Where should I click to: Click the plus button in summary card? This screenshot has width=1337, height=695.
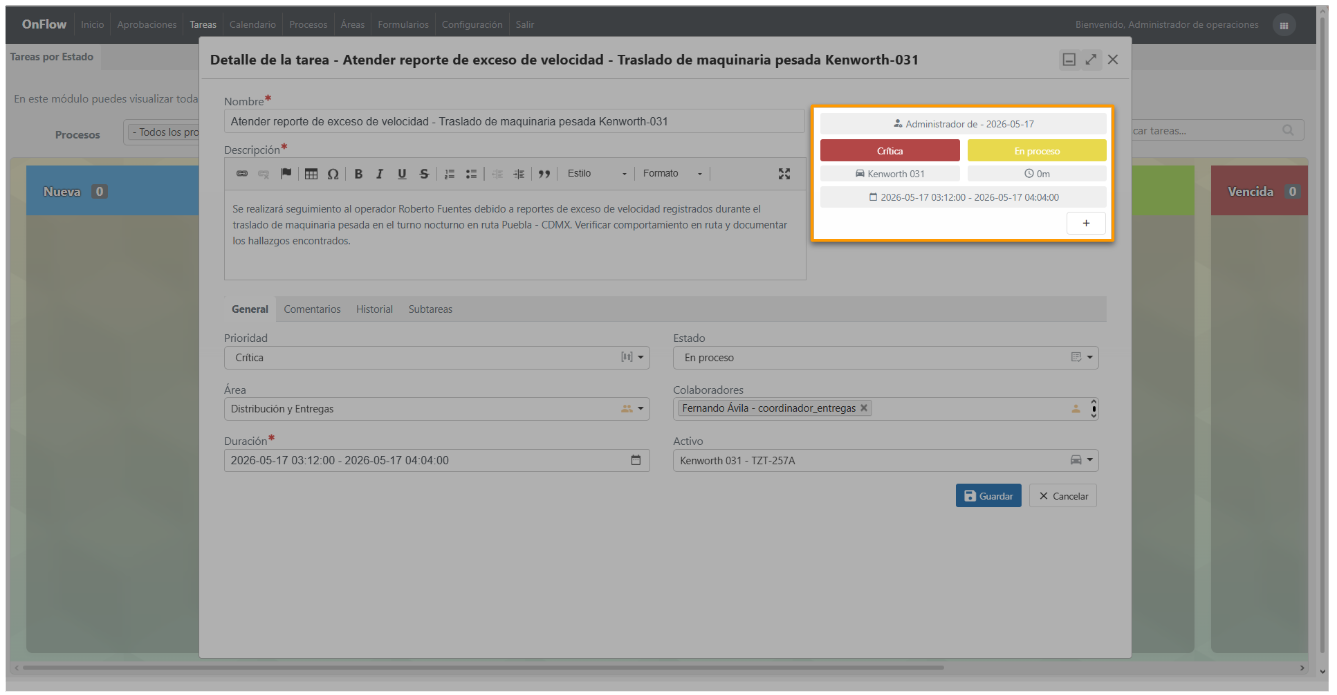tap(1086, 224)
